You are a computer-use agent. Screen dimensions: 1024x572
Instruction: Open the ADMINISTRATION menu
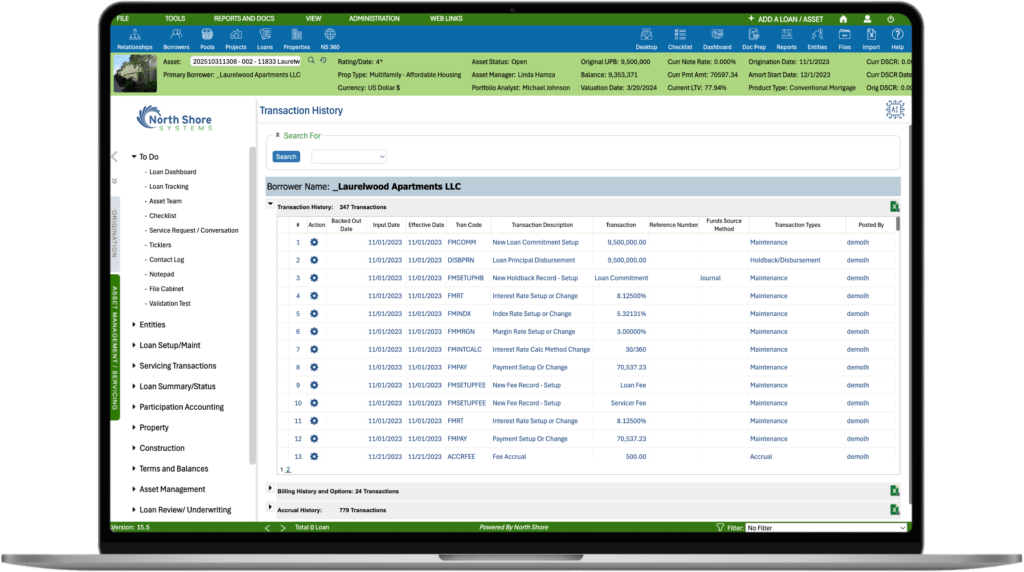click(x=374, y=18)
